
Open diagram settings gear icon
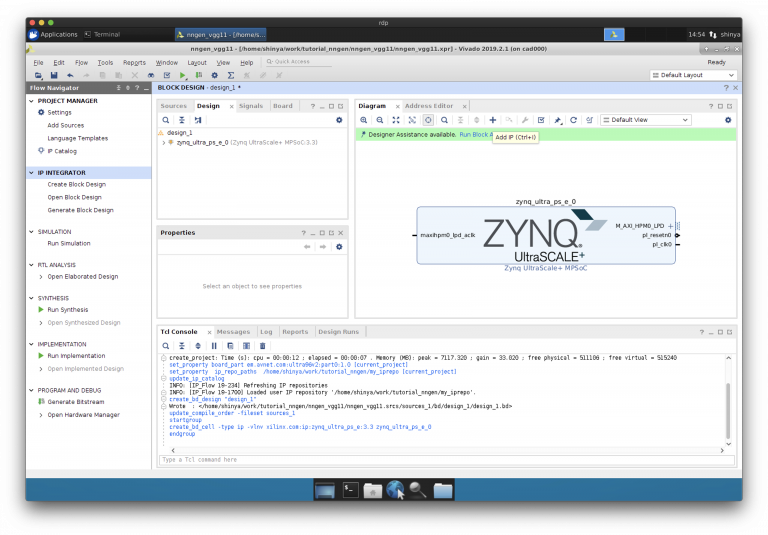pos(727,120)
